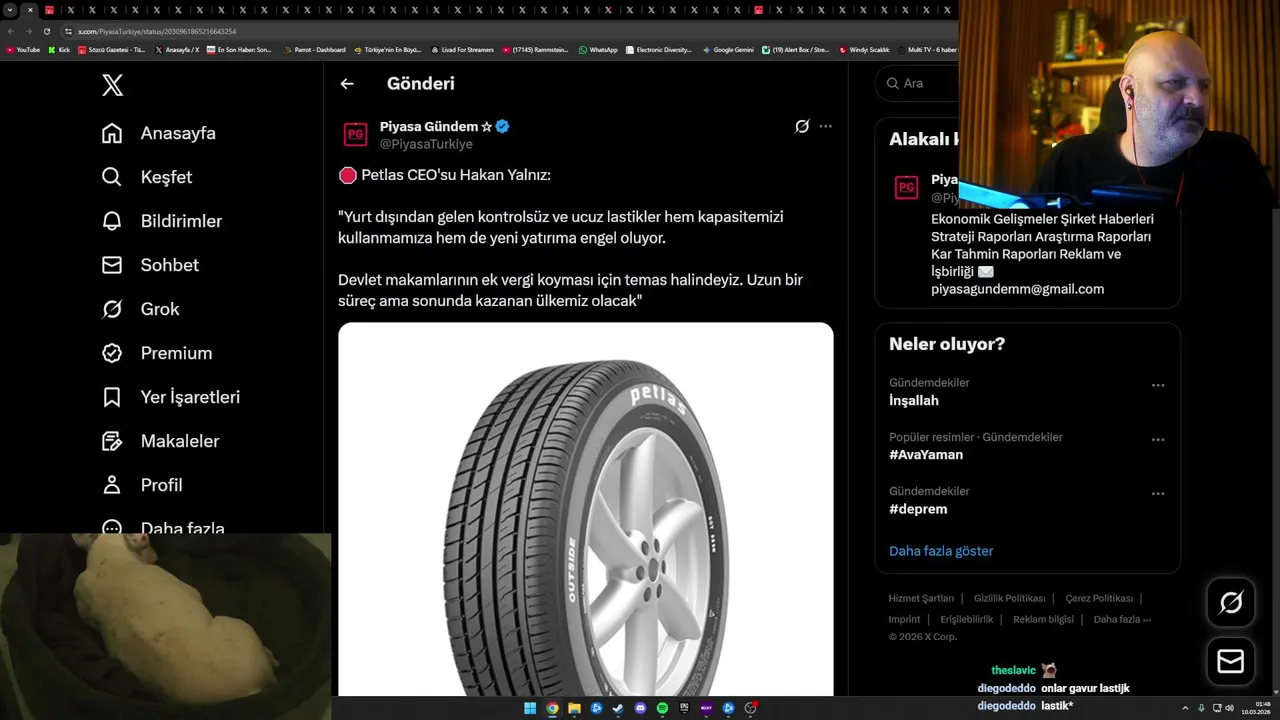Open the Anasayfa / X bookmark
This screenshot has height=720, width=1280.
(177, 49)
